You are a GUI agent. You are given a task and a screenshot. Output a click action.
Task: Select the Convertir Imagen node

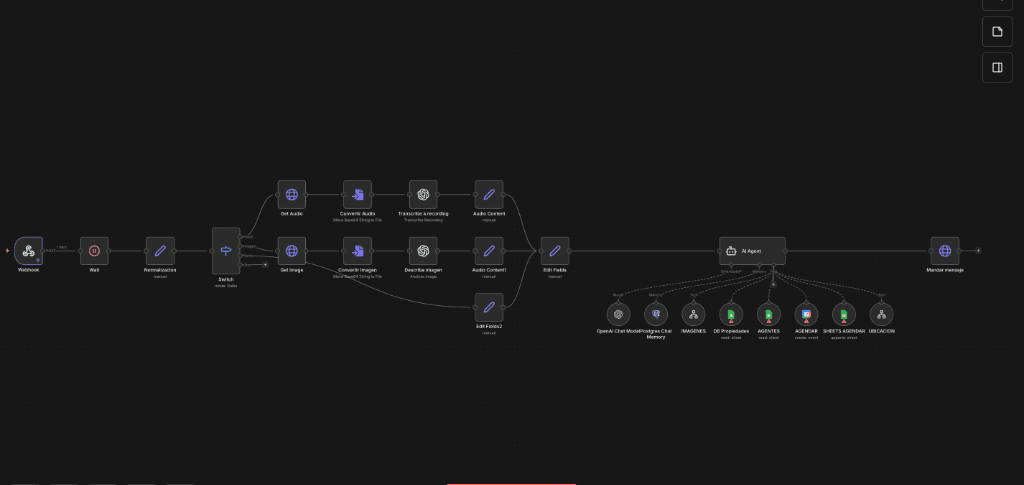tap(357, 251)
